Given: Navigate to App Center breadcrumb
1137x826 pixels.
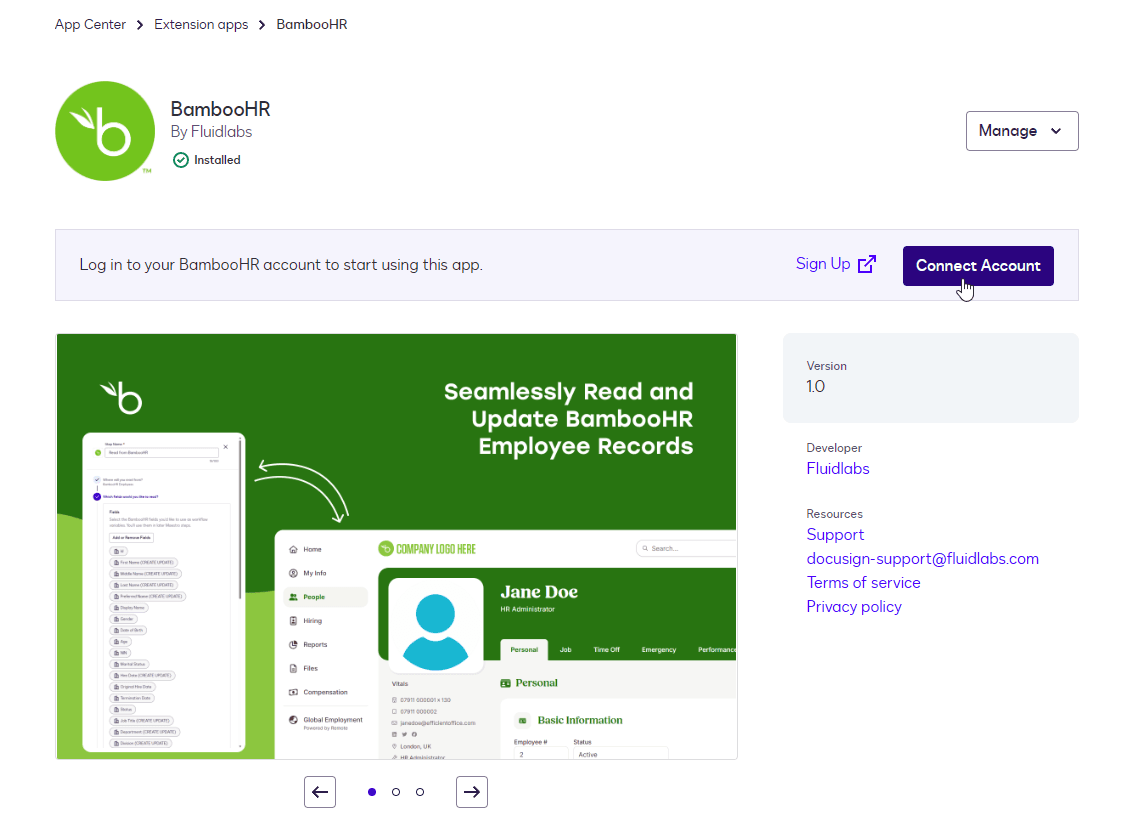Looking at the screenshot, I should [x=90, y=25].
